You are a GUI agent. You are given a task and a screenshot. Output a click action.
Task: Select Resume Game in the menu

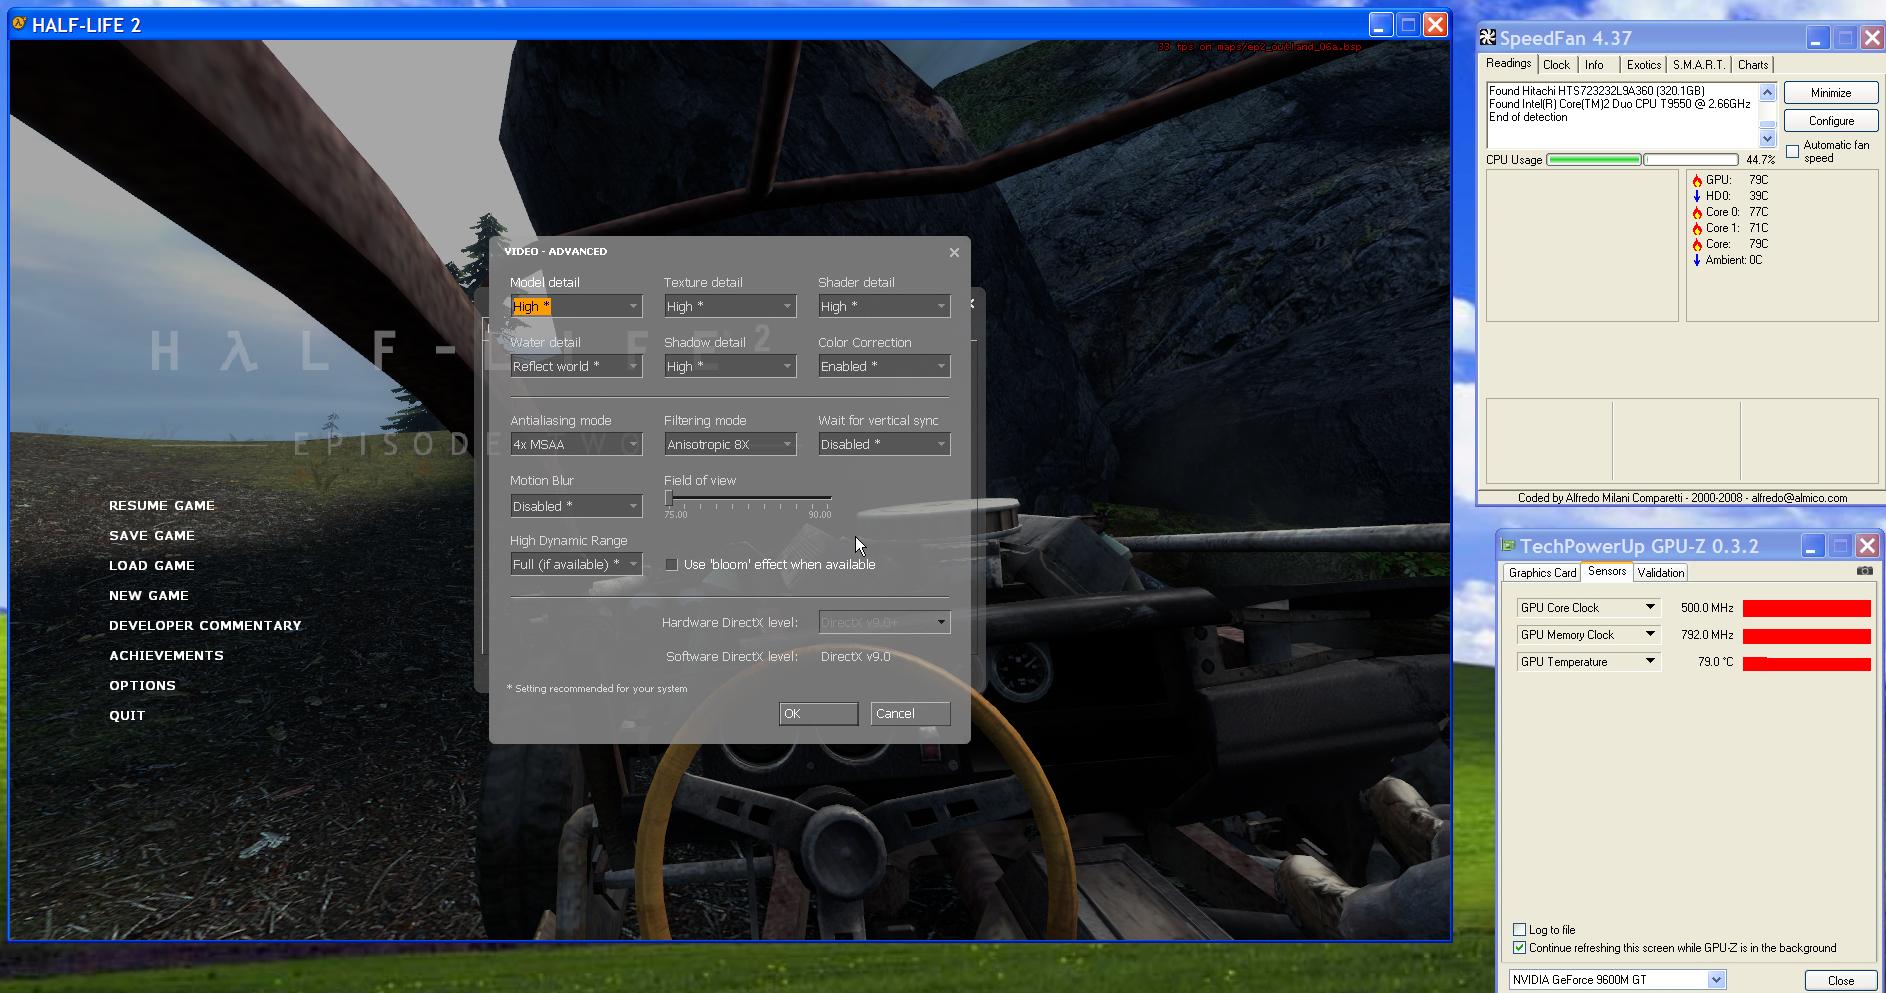(x=162, y=506)
